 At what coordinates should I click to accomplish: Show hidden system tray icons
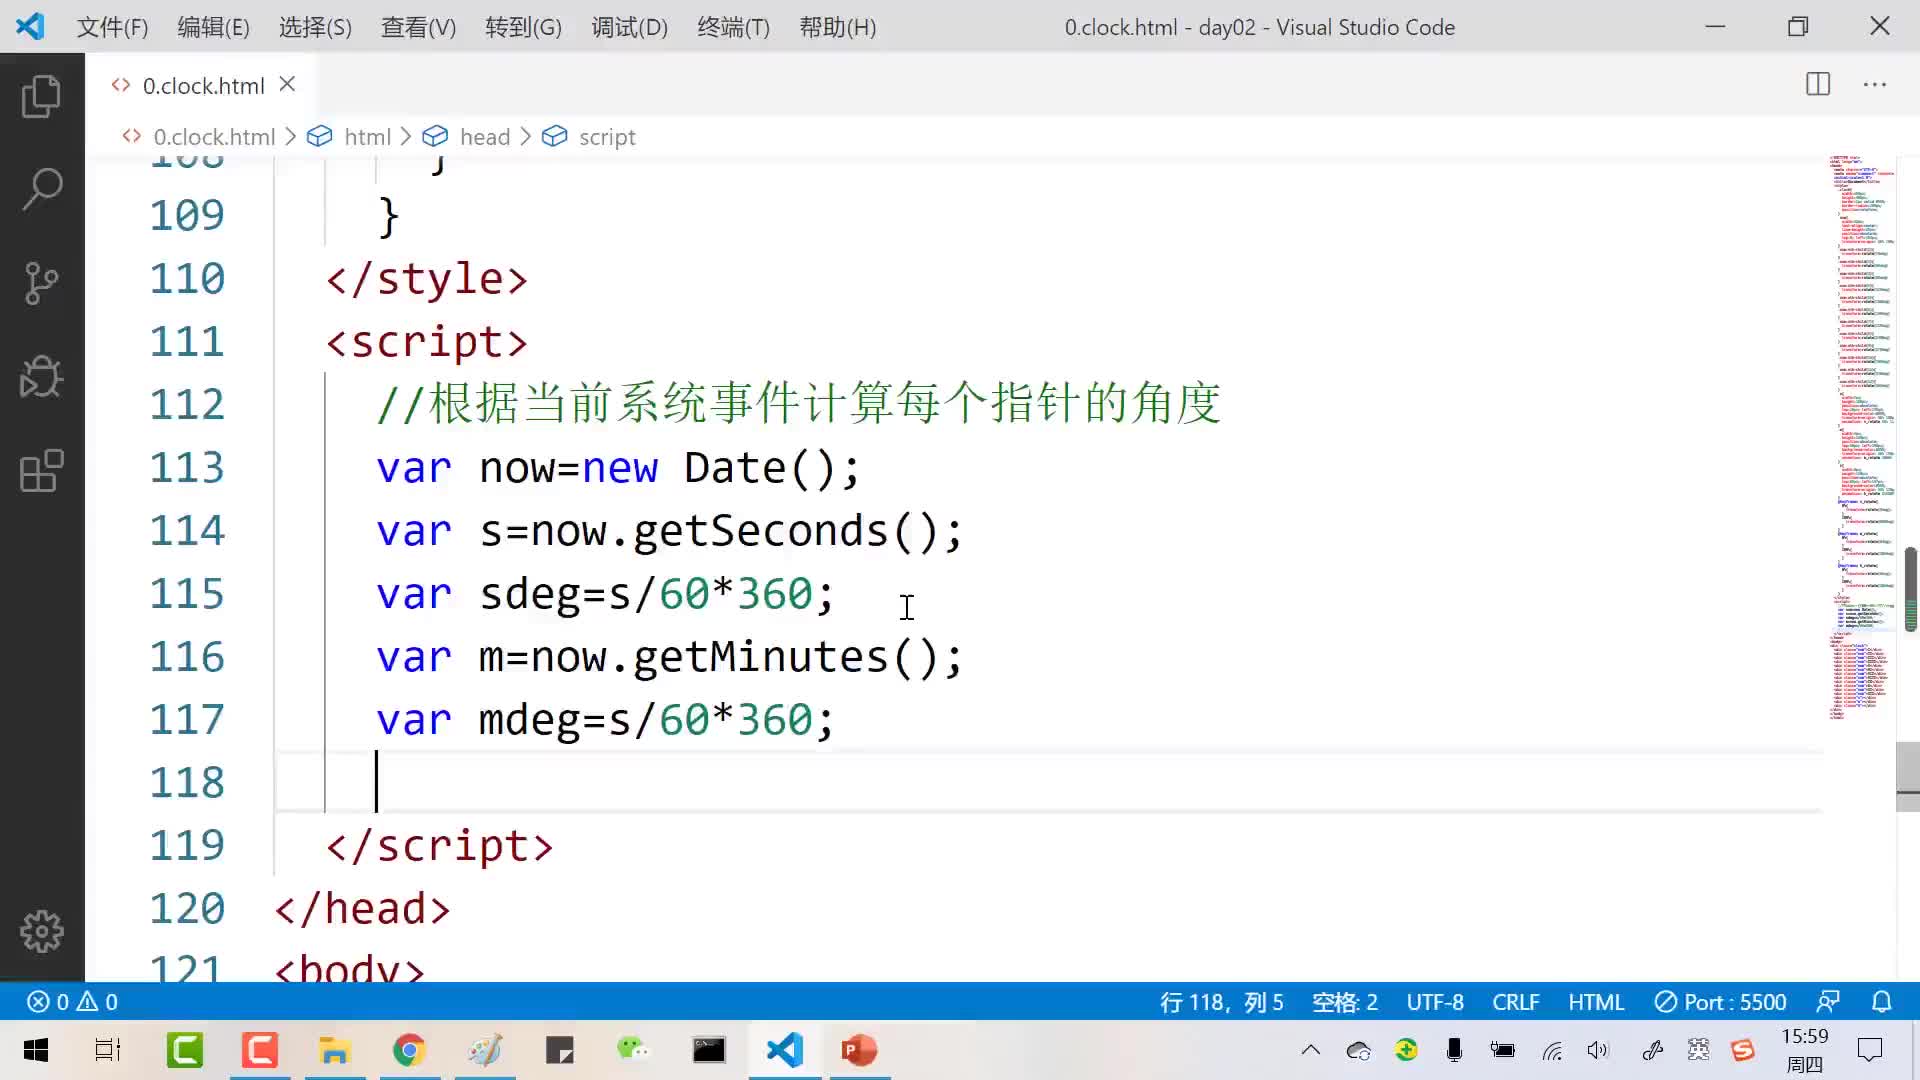point(1310,1050)
